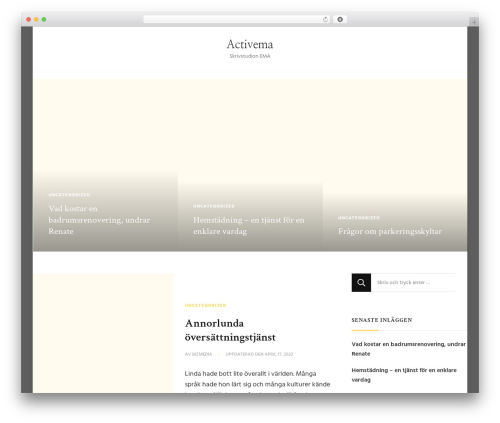Click the search magnifier icon button

[361, 282]
